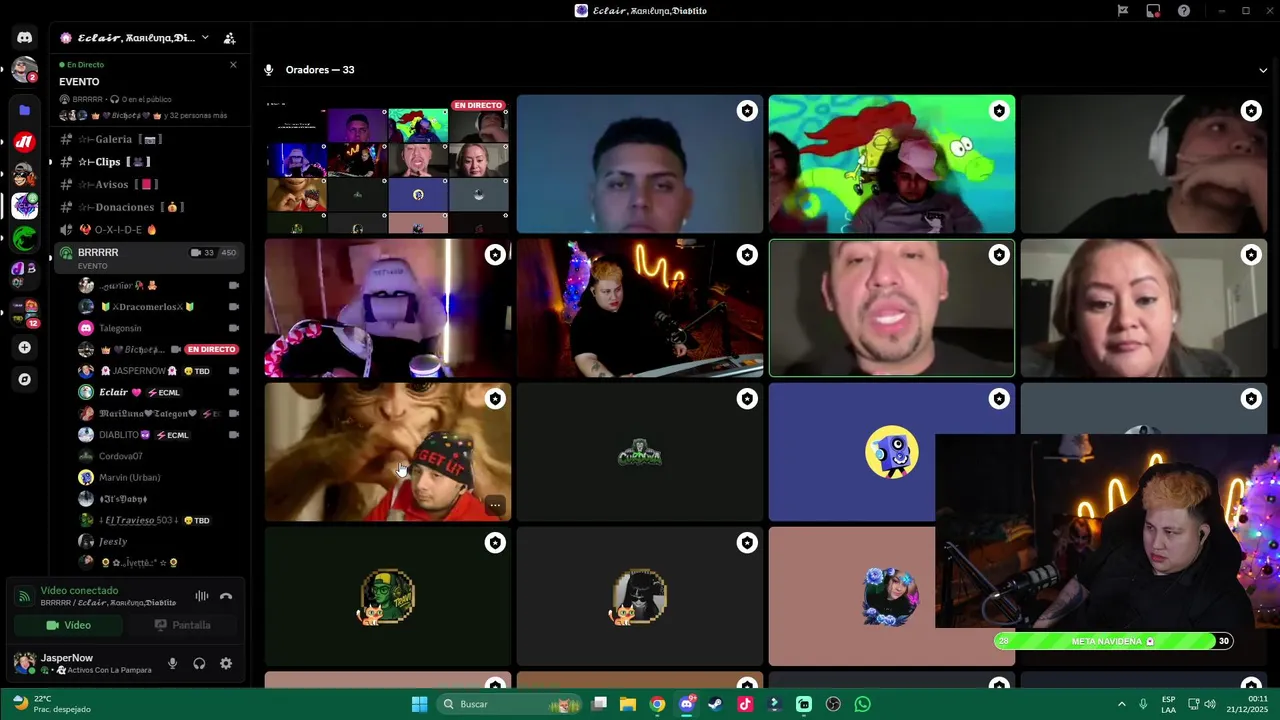Open TikTok from the taskbar
Image resolution: width=1280 pixels, height=720 pixels.
pyautogui.click(x=745, y=704)
